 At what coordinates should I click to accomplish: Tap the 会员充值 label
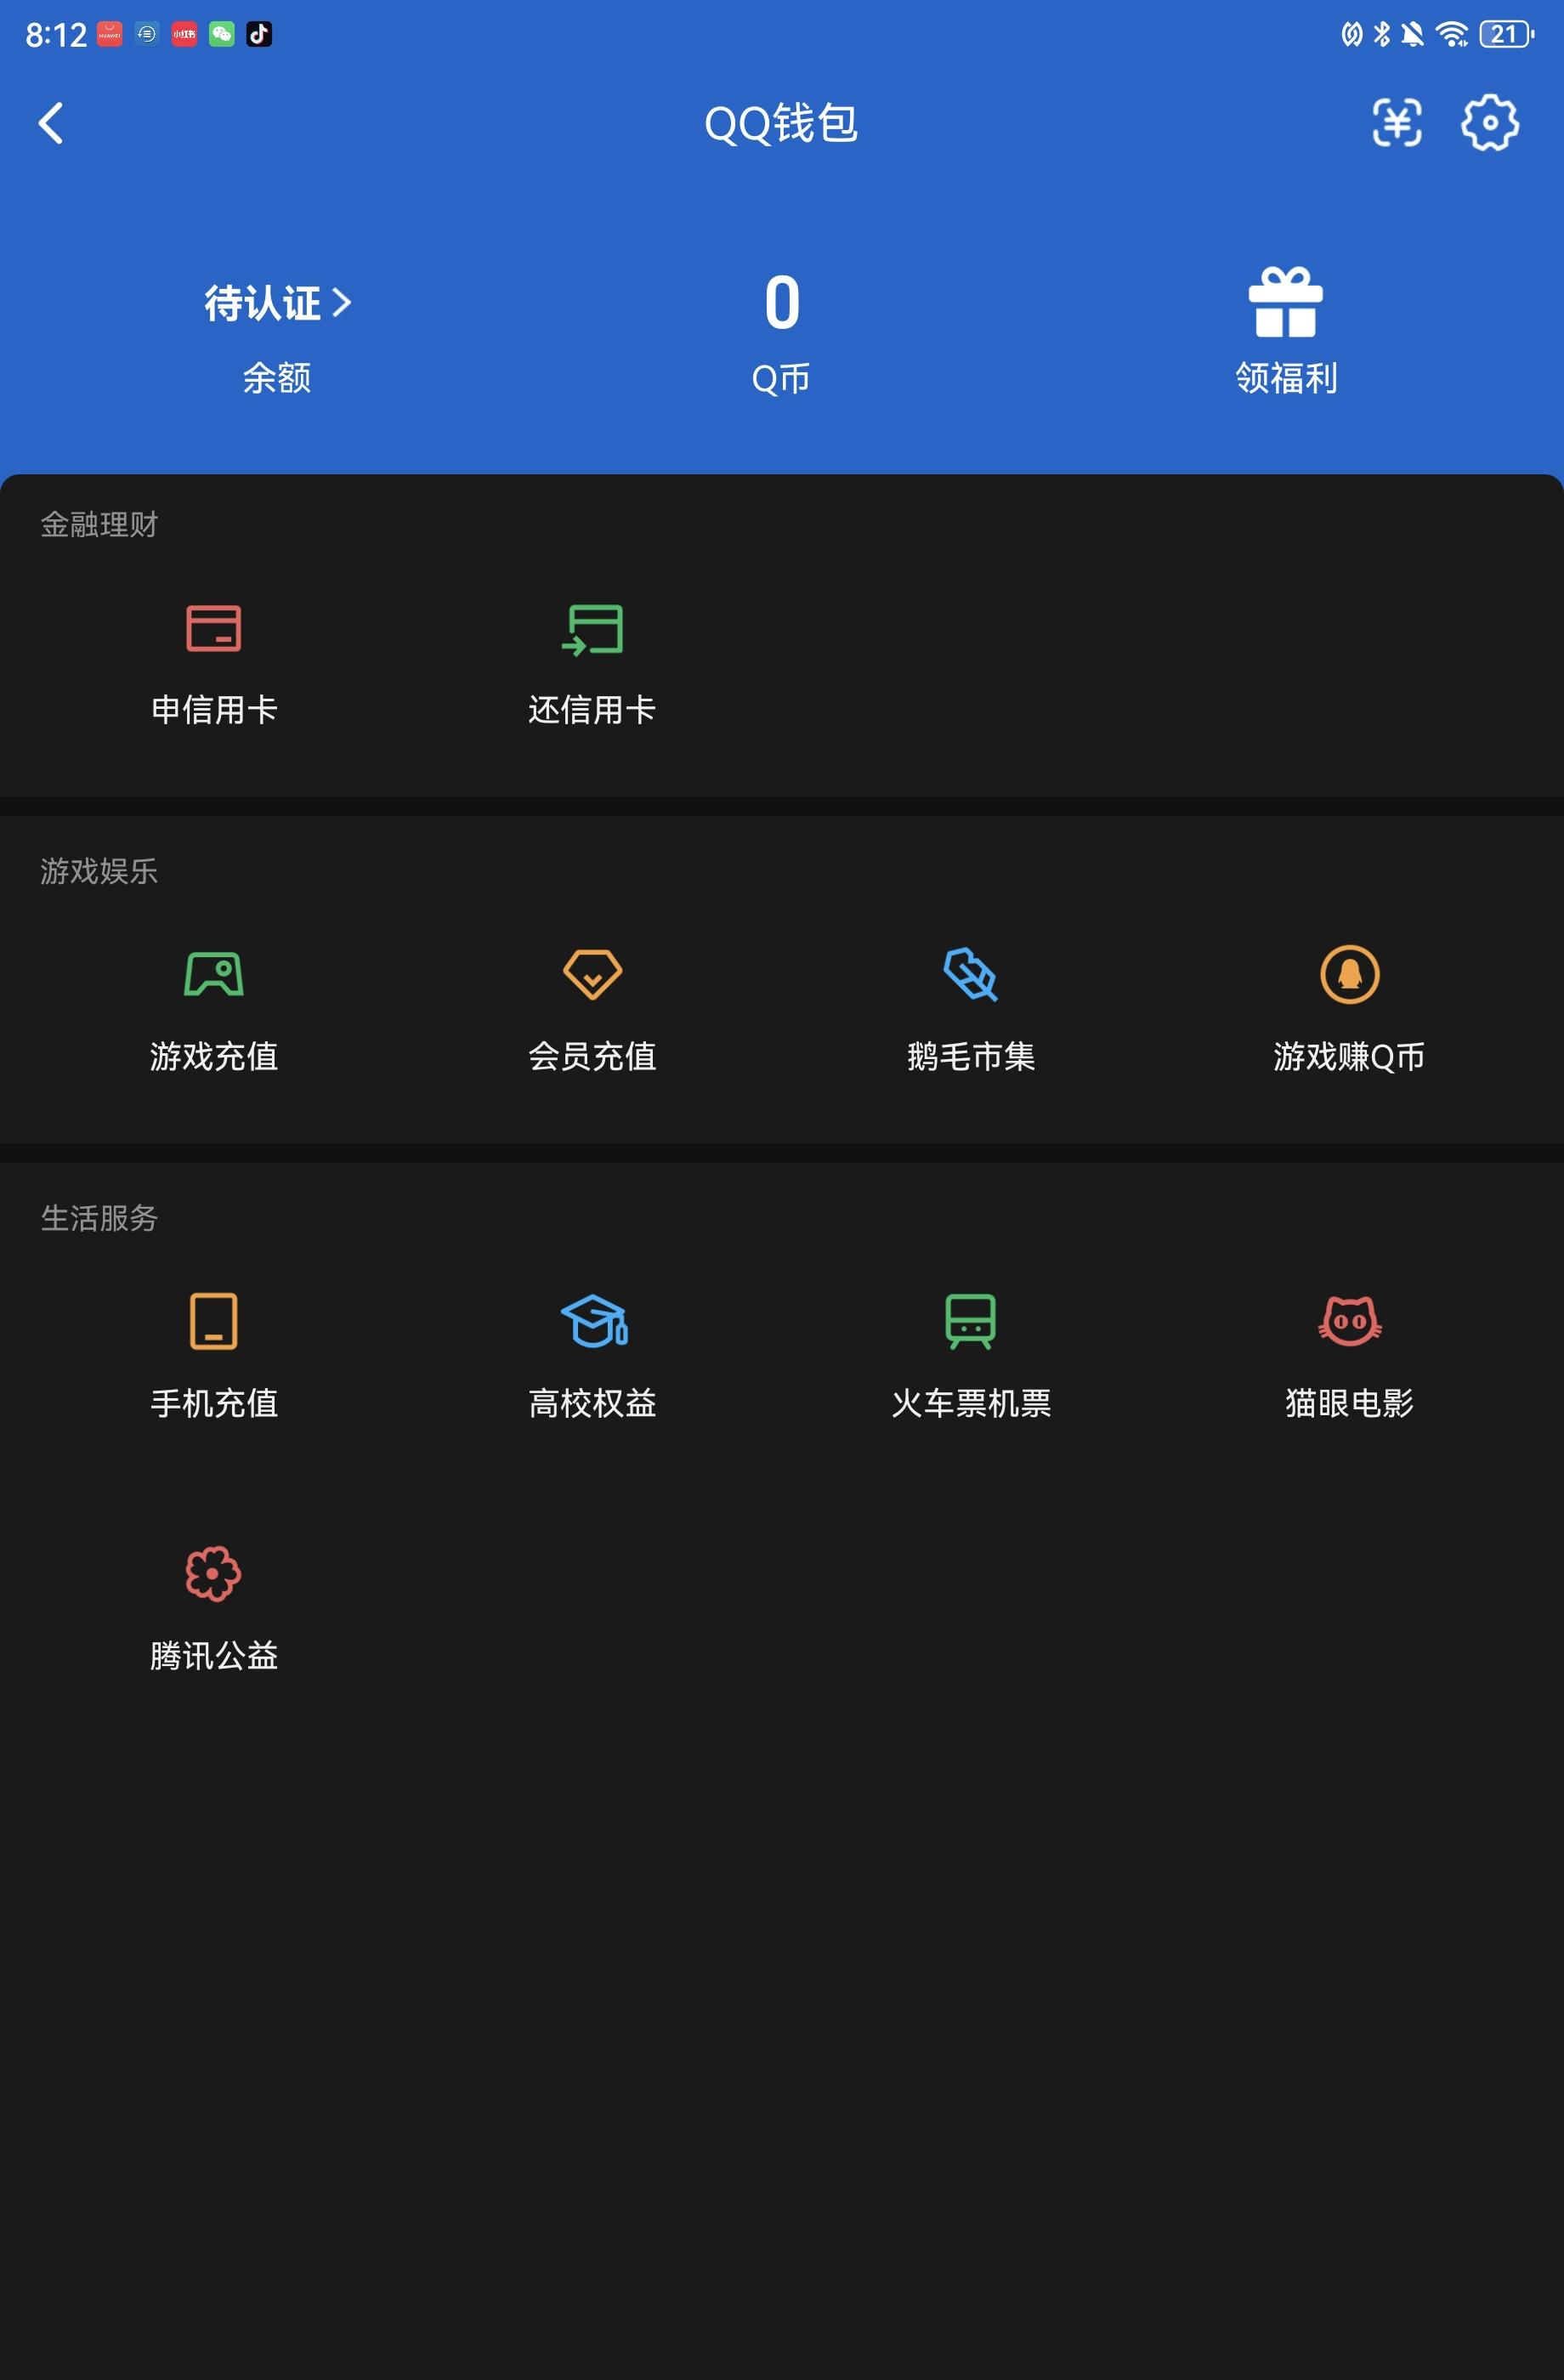592,1056
